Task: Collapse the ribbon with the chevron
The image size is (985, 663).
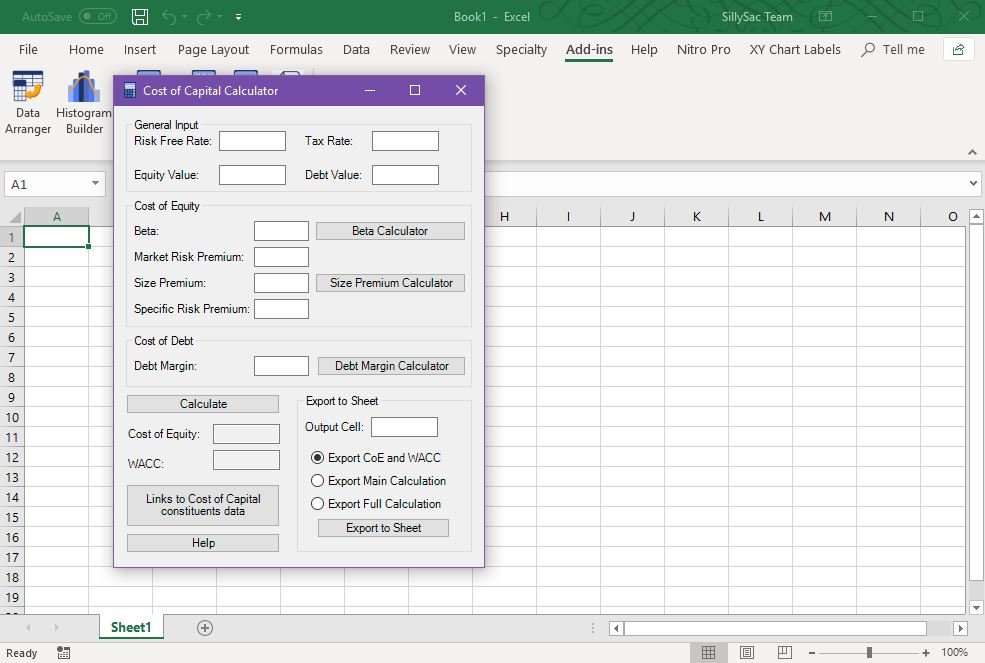Action: click(x=972, y=152)
